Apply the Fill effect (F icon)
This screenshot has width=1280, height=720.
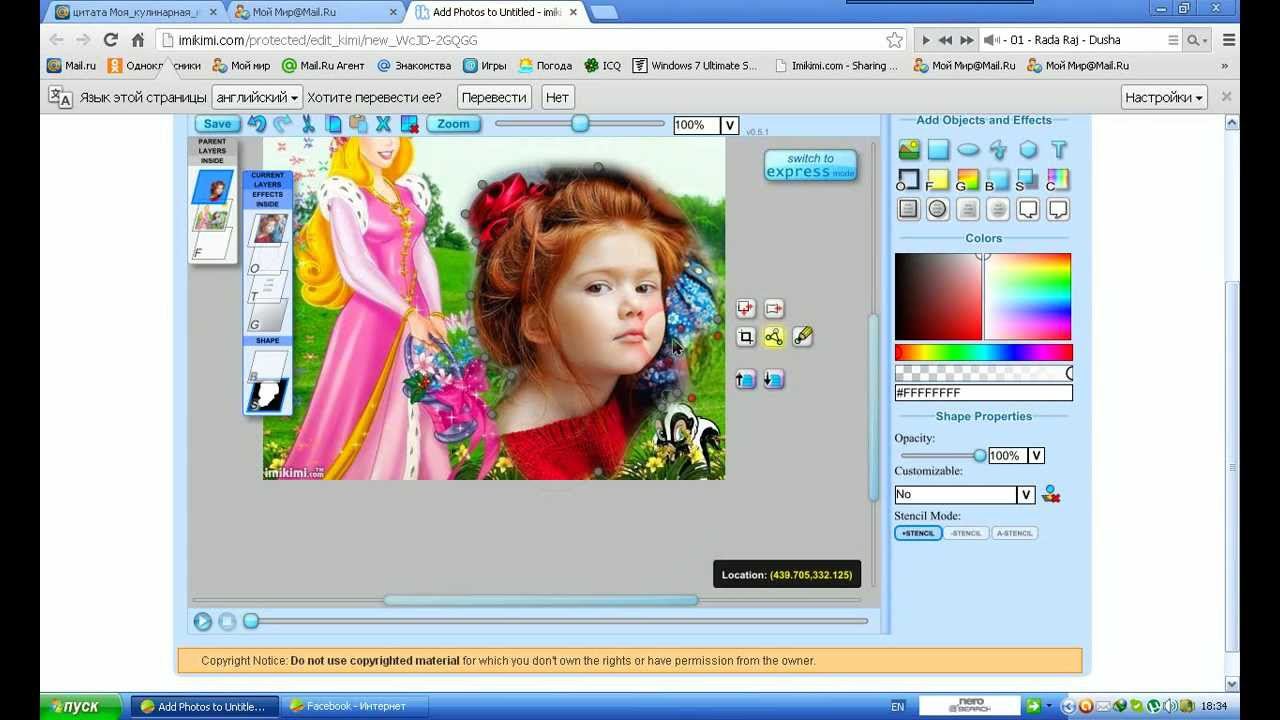[x=938, y=180]
